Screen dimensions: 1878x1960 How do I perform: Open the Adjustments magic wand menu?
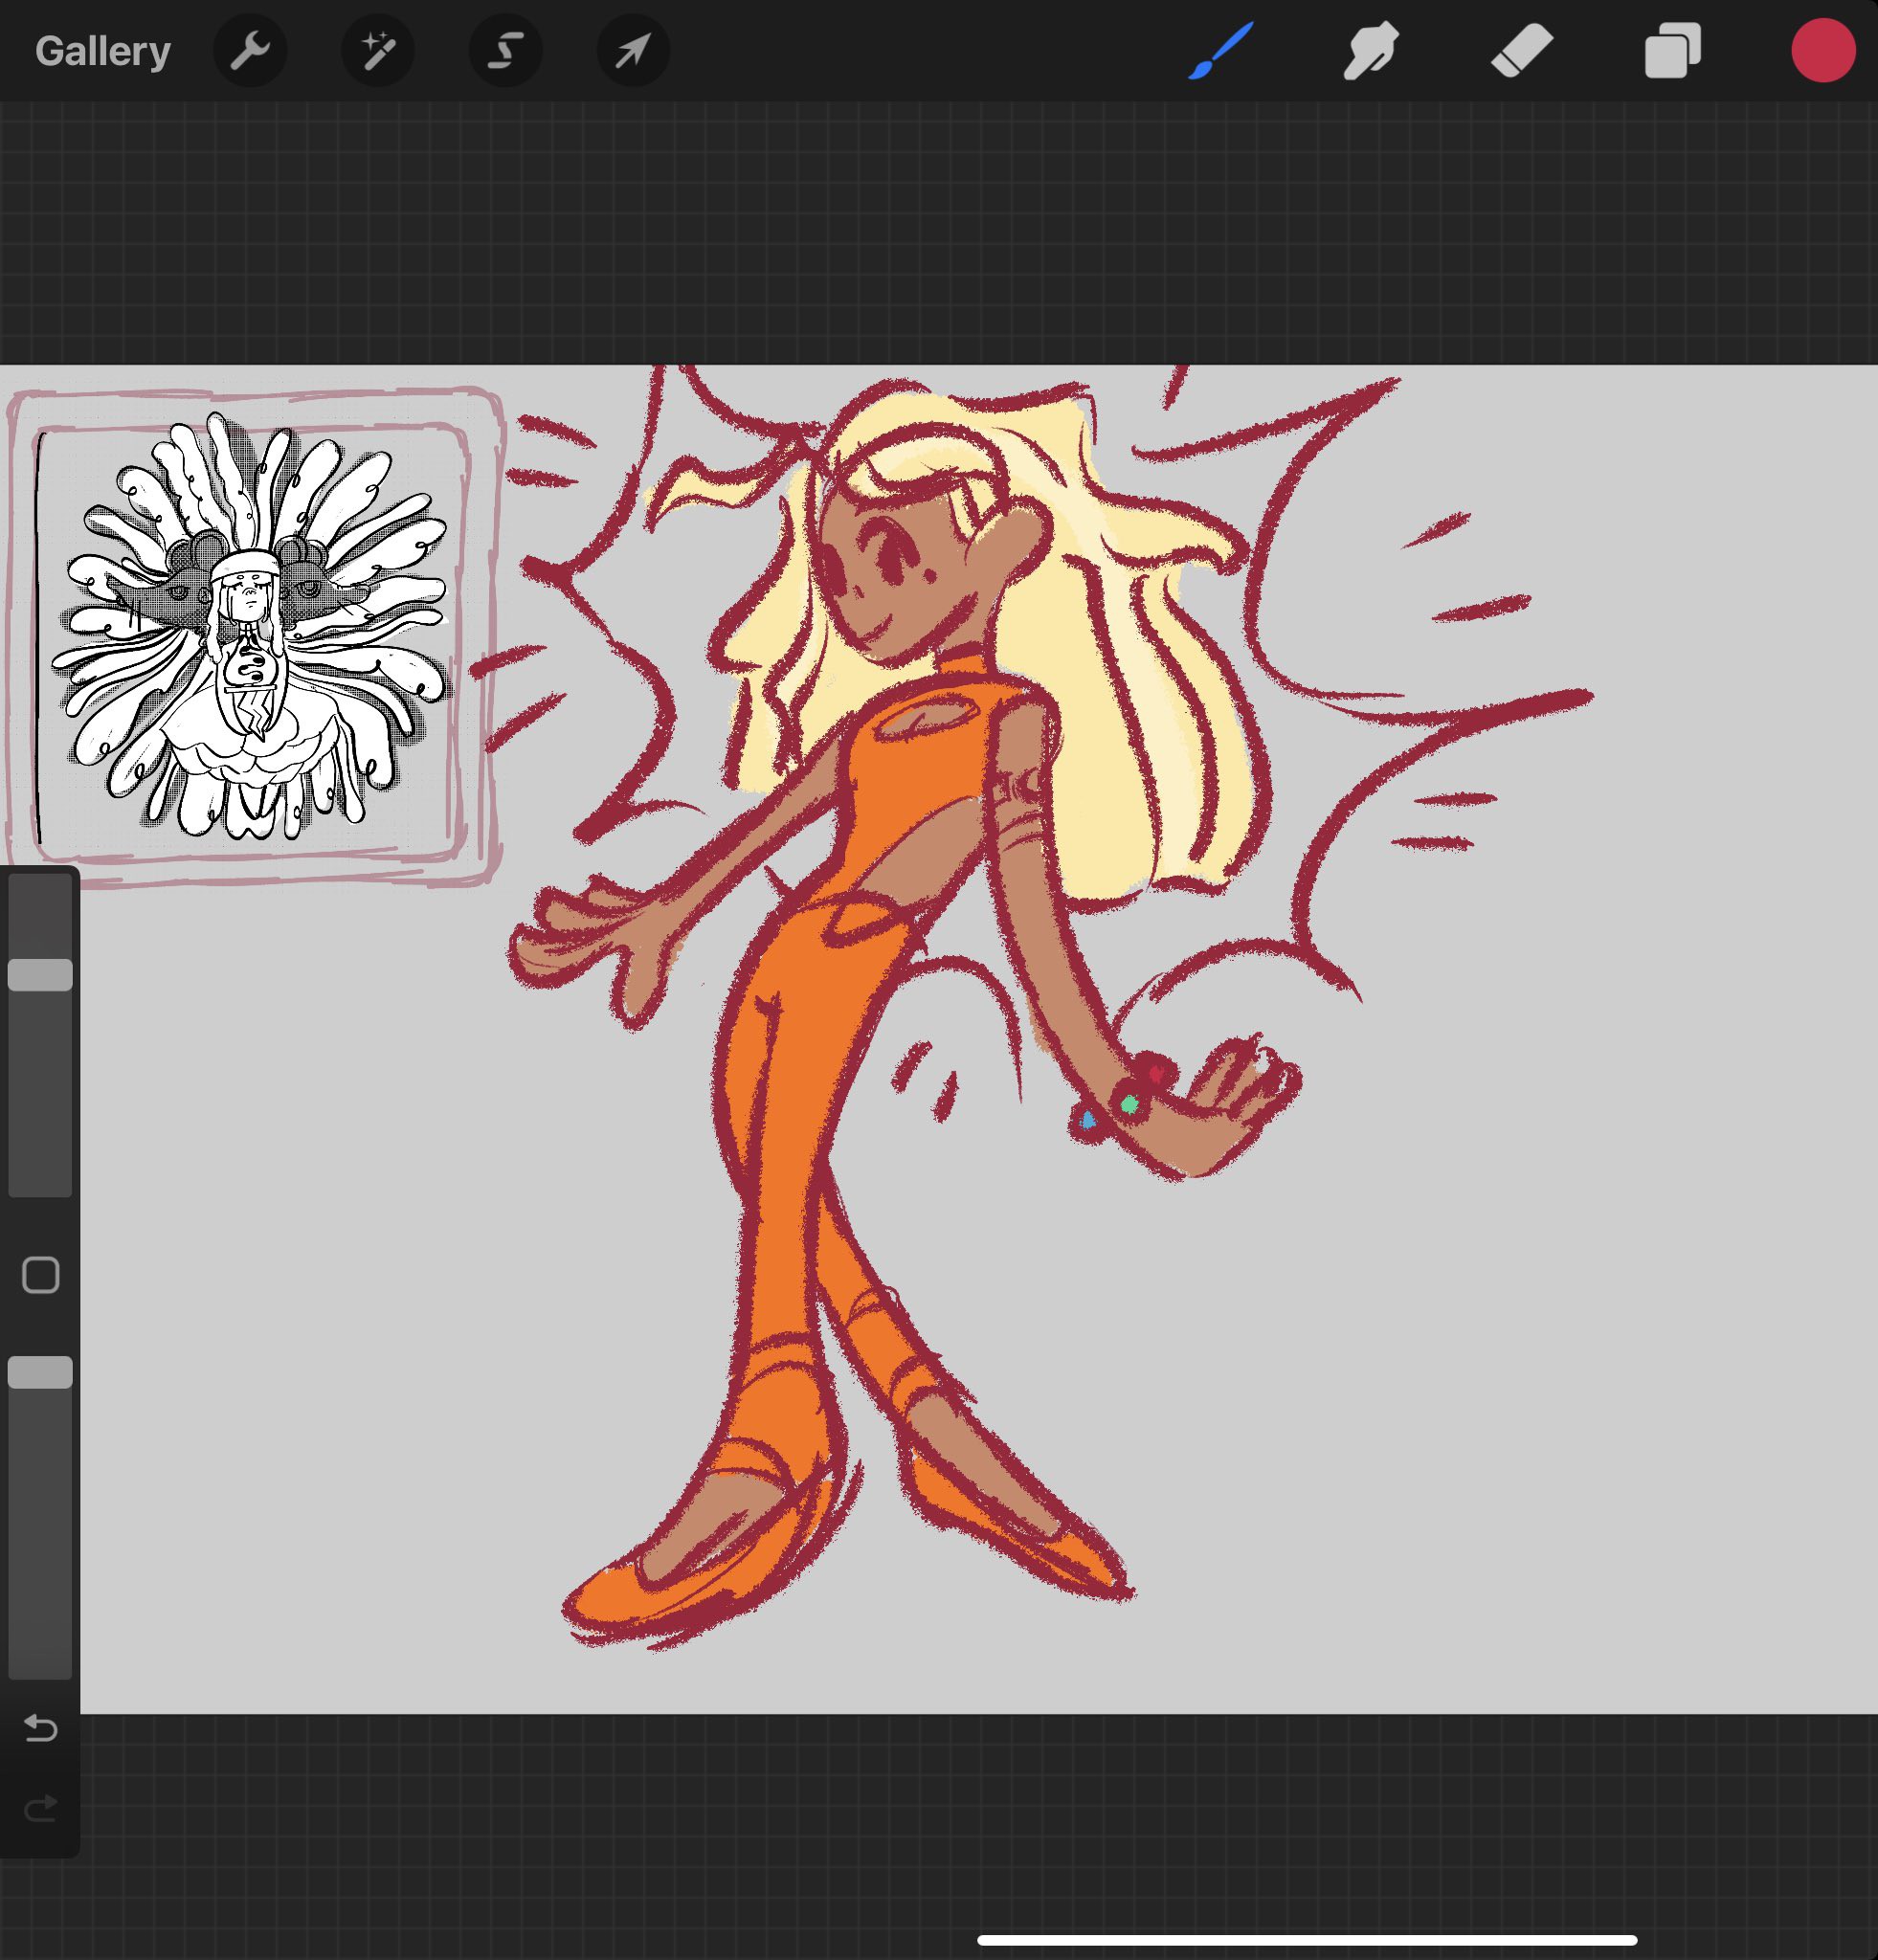[378, 51]
